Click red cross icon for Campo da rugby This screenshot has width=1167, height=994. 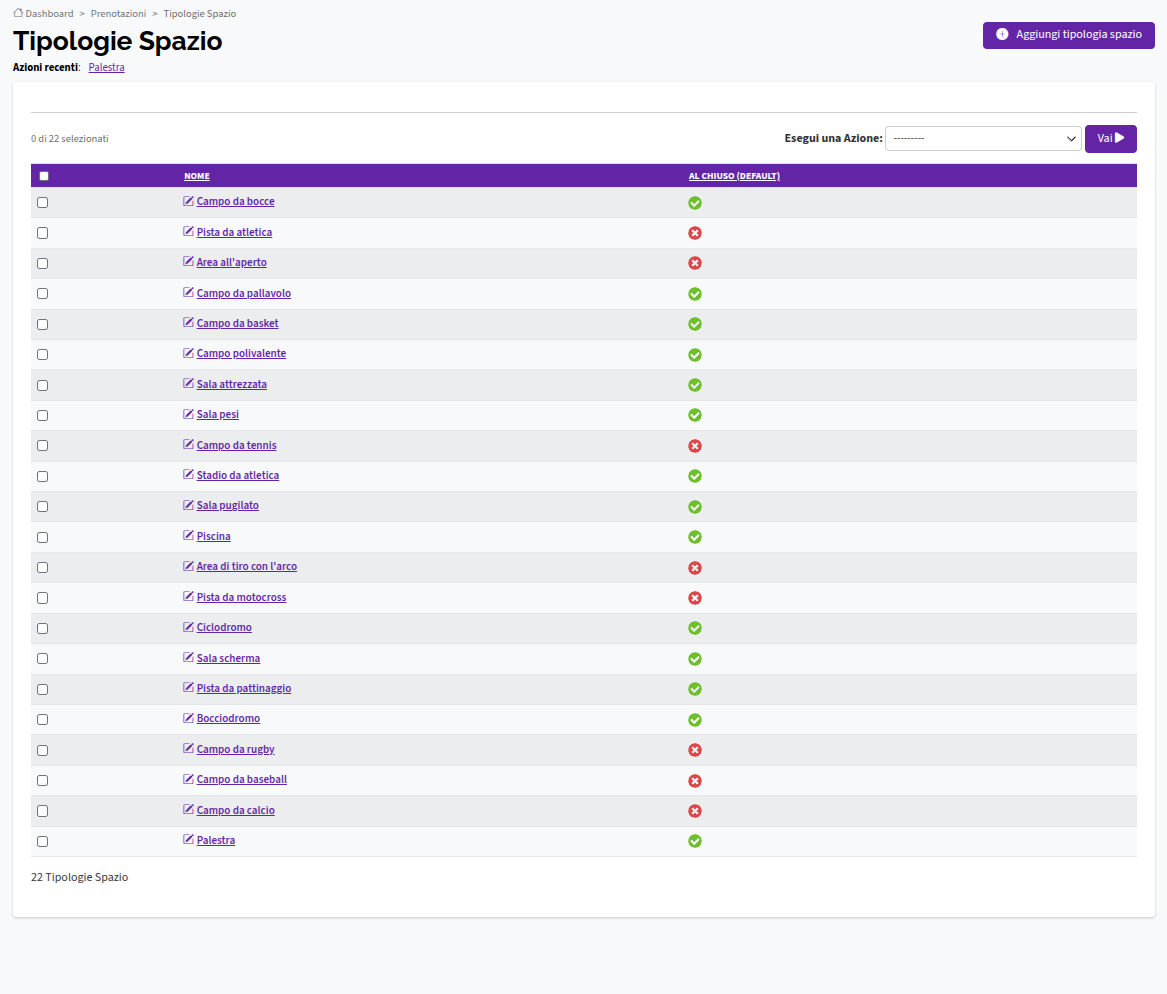tap(694, 750)
